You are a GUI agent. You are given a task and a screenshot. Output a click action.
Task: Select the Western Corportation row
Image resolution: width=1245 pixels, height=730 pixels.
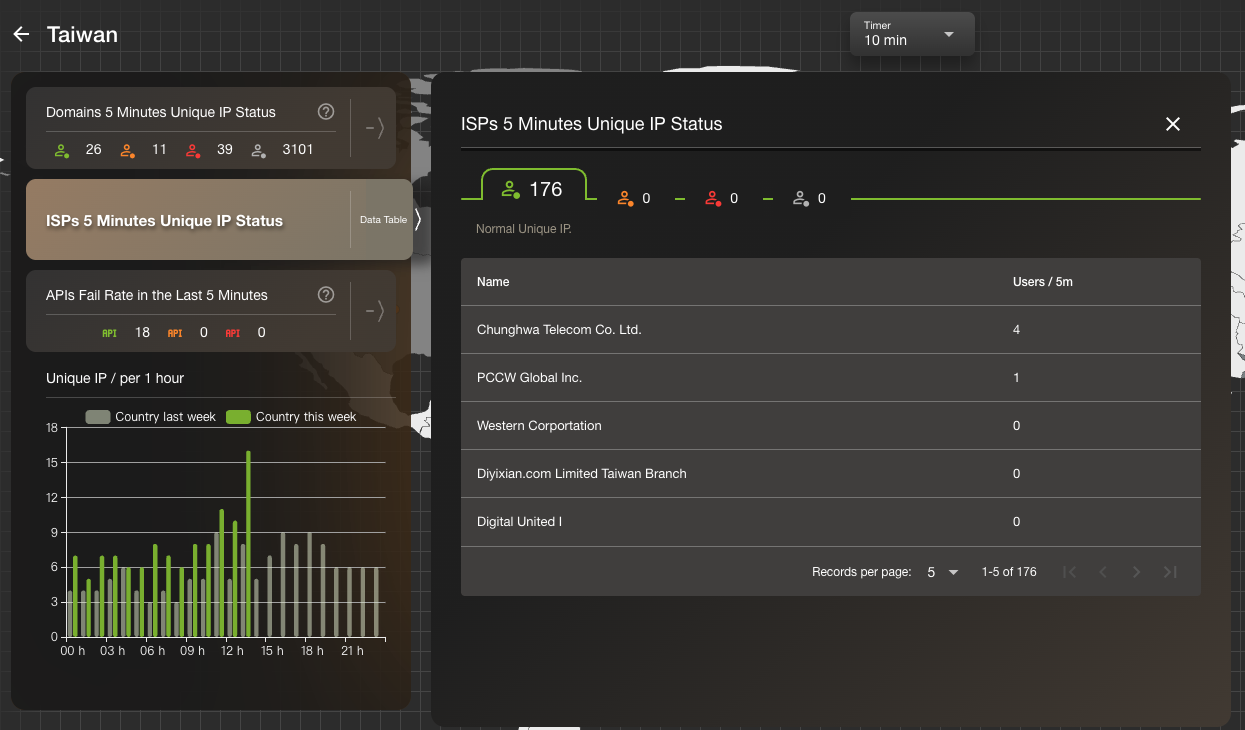[831, 426]
